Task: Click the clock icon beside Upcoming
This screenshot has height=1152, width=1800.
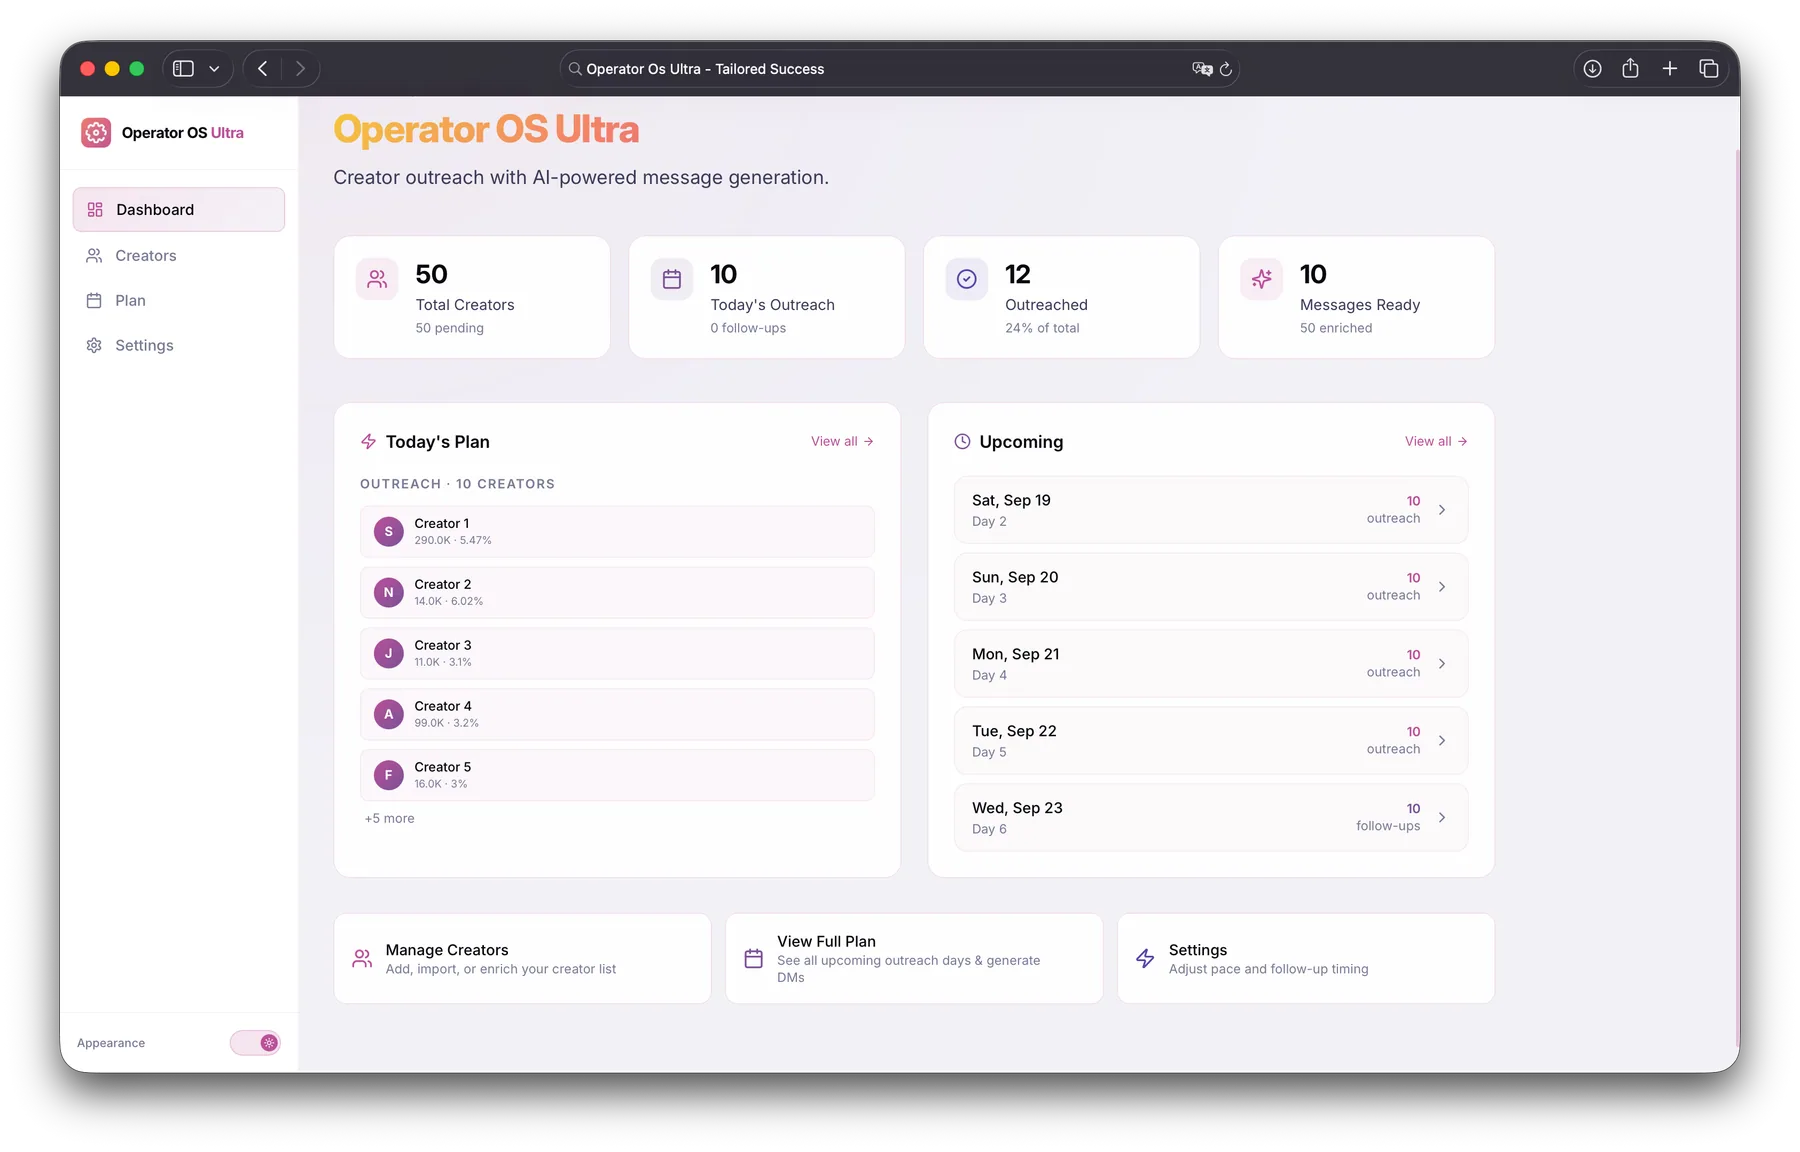Action: pyautogui.click(x=962, y=441)
